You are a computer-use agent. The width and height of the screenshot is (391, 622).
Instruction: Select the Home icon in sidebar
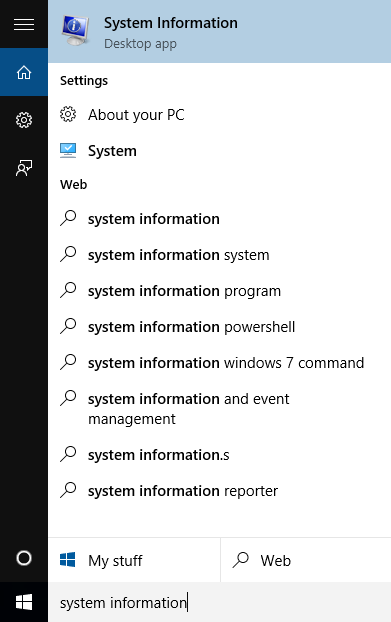[x=24, y=72]
